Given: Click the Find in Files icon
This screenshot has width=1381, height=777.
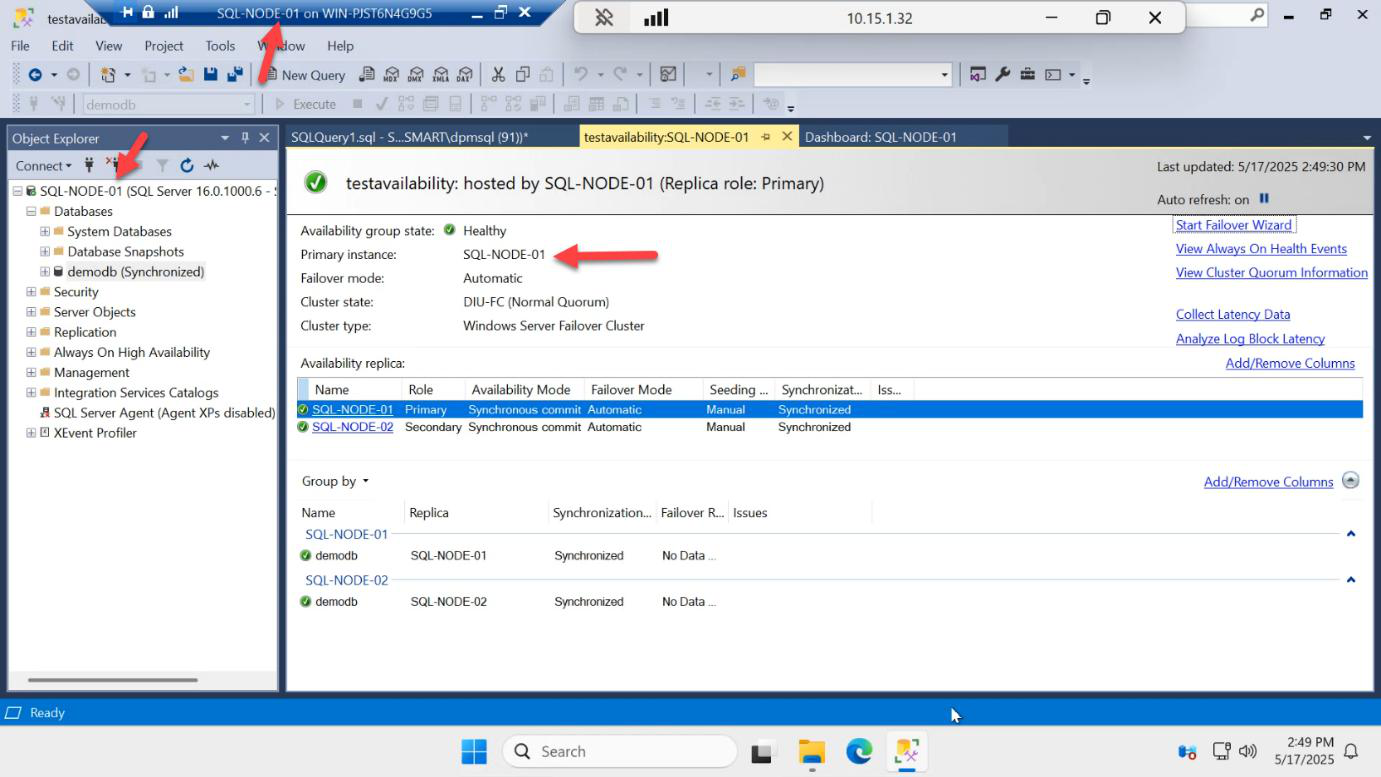Looking at the screenshot, I should (738, 75).
